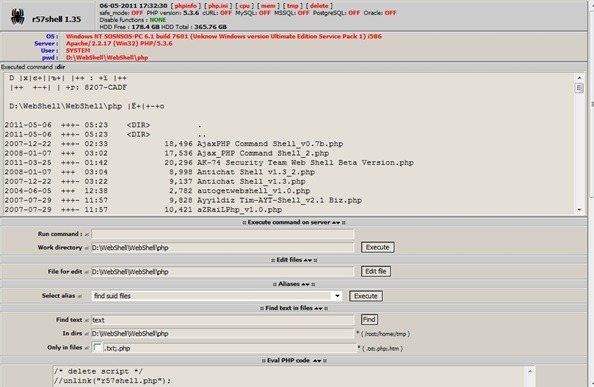Open the php.ini link
Screen dimensions: 594x387
coord(218,6)
